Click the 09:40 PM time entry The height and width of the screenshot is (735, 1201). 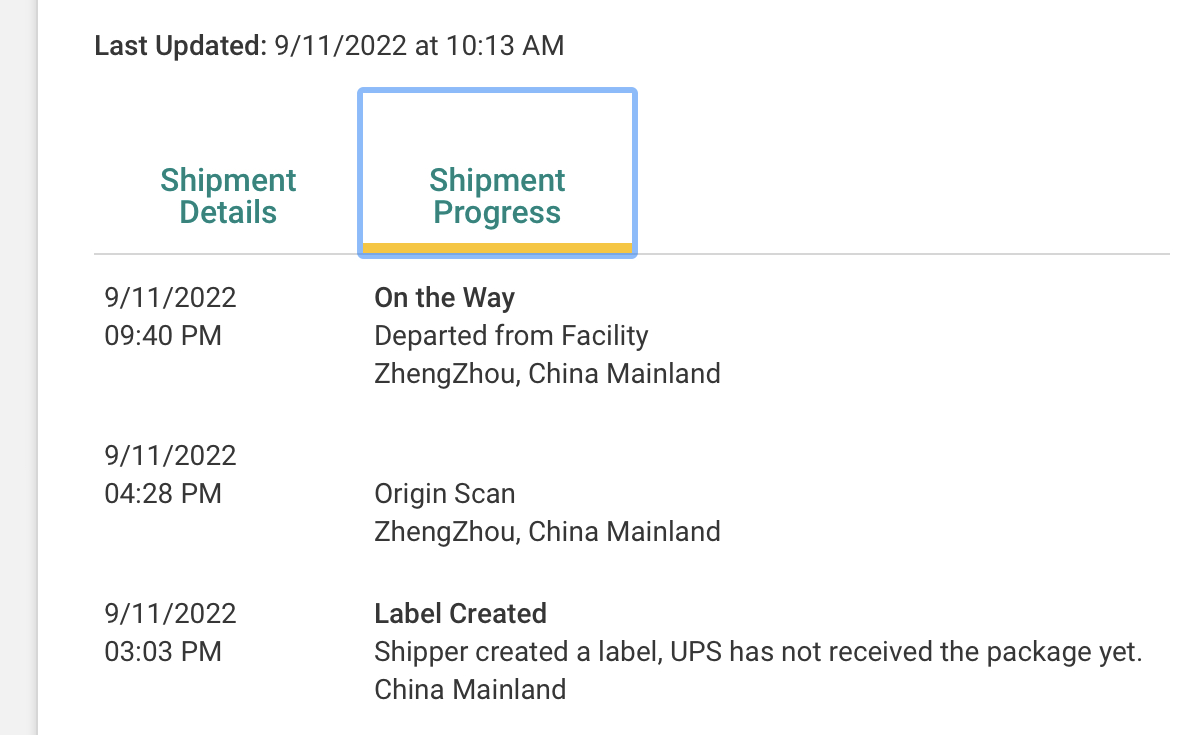pos(163,336)
